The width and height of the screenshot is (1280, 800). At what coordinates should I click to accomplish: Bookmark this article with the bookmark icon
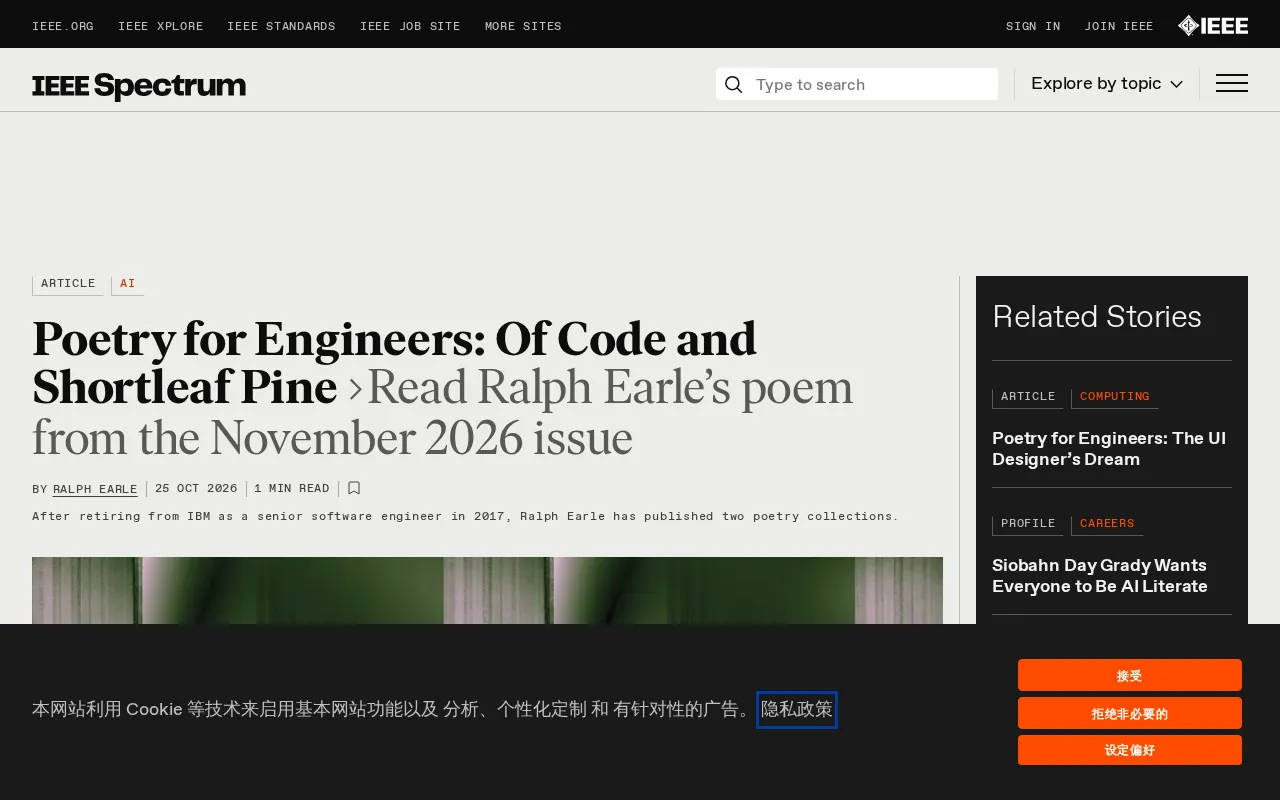354,489
